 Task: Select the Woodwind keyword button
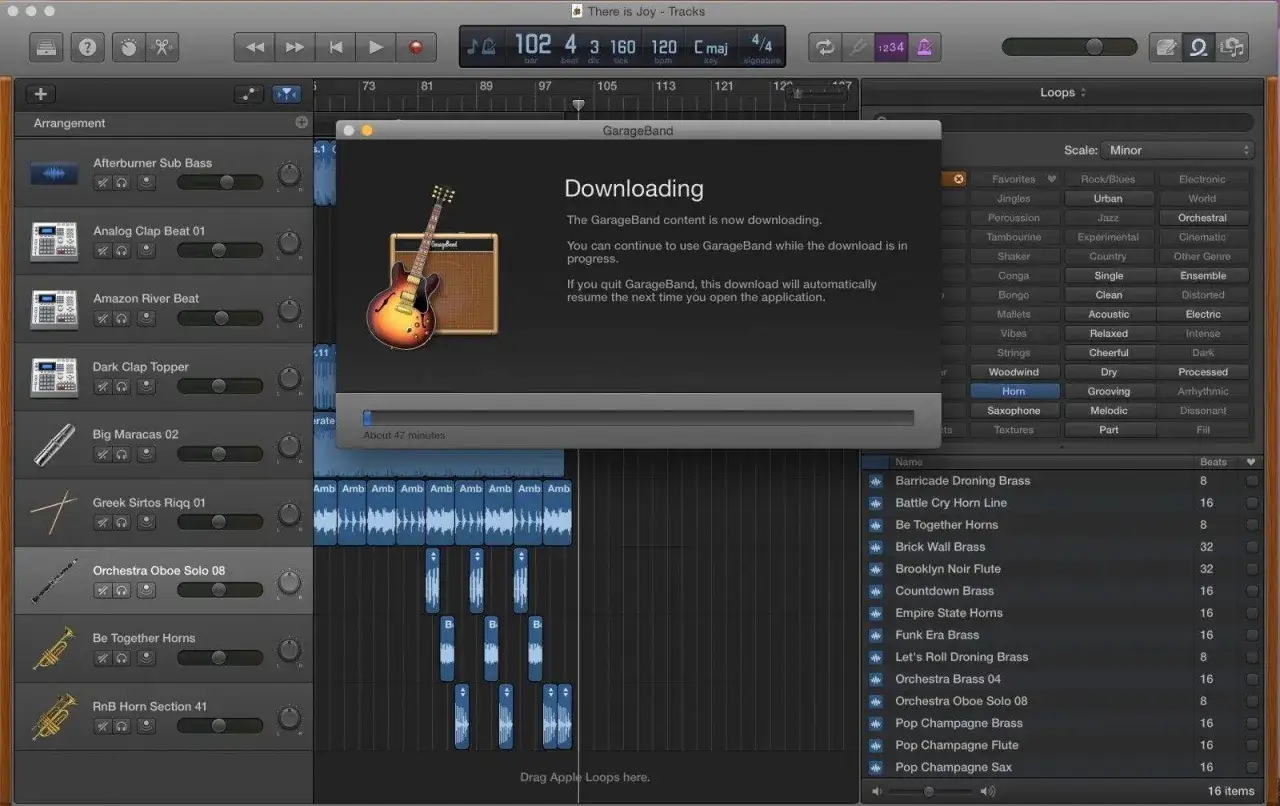tap(1014, 372)
